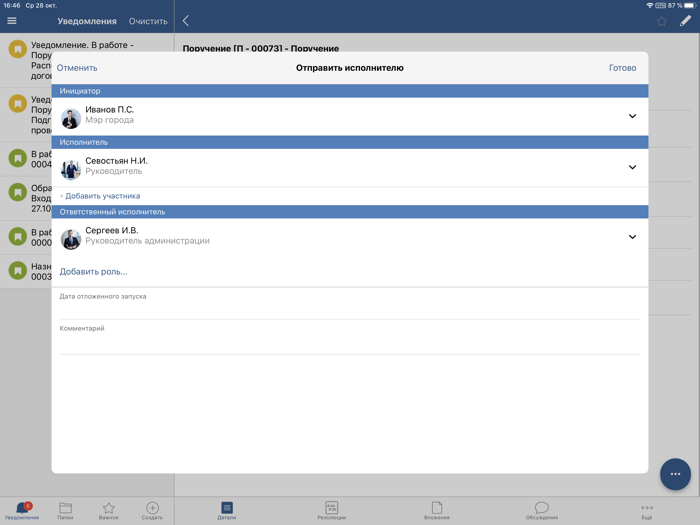
Task: Open the Вложения attachments tab
Action: pyautogui.click(x=437, y=511)
